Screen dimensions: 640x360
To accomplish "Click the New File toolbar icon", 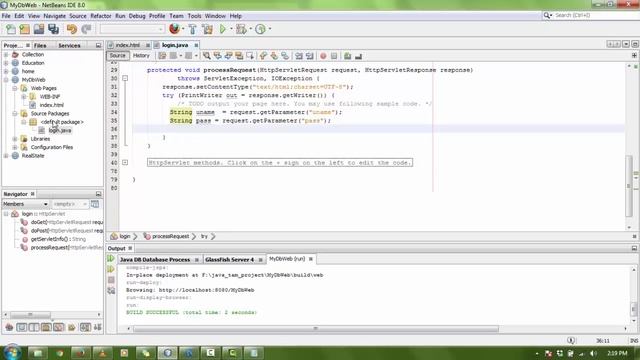I will click(11, 29).
